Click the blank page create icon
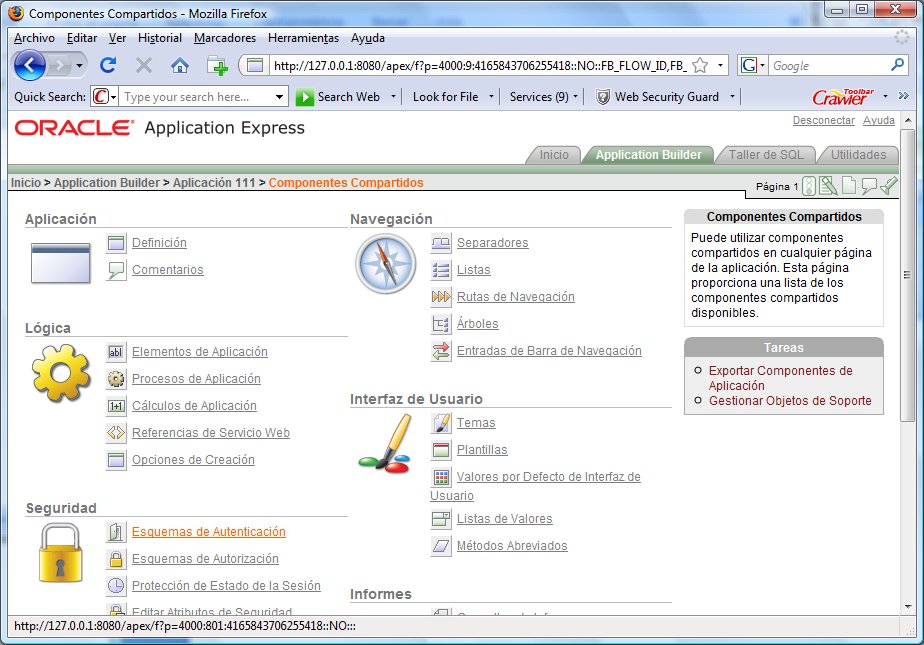 (x=849, y=186)
